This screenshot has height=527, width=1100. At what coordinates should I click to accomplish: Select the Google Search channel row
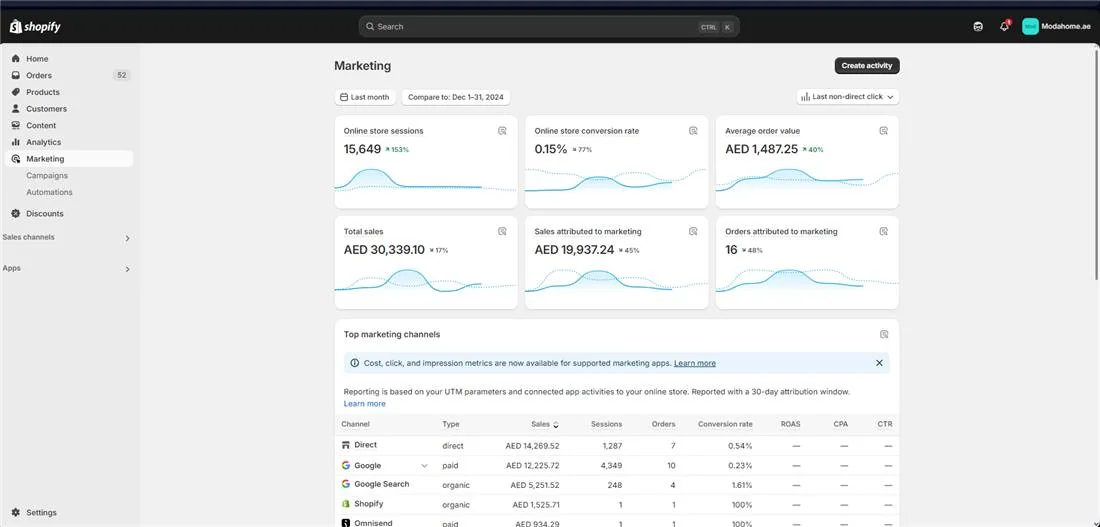pyautogui.click(x=617, y=485)
